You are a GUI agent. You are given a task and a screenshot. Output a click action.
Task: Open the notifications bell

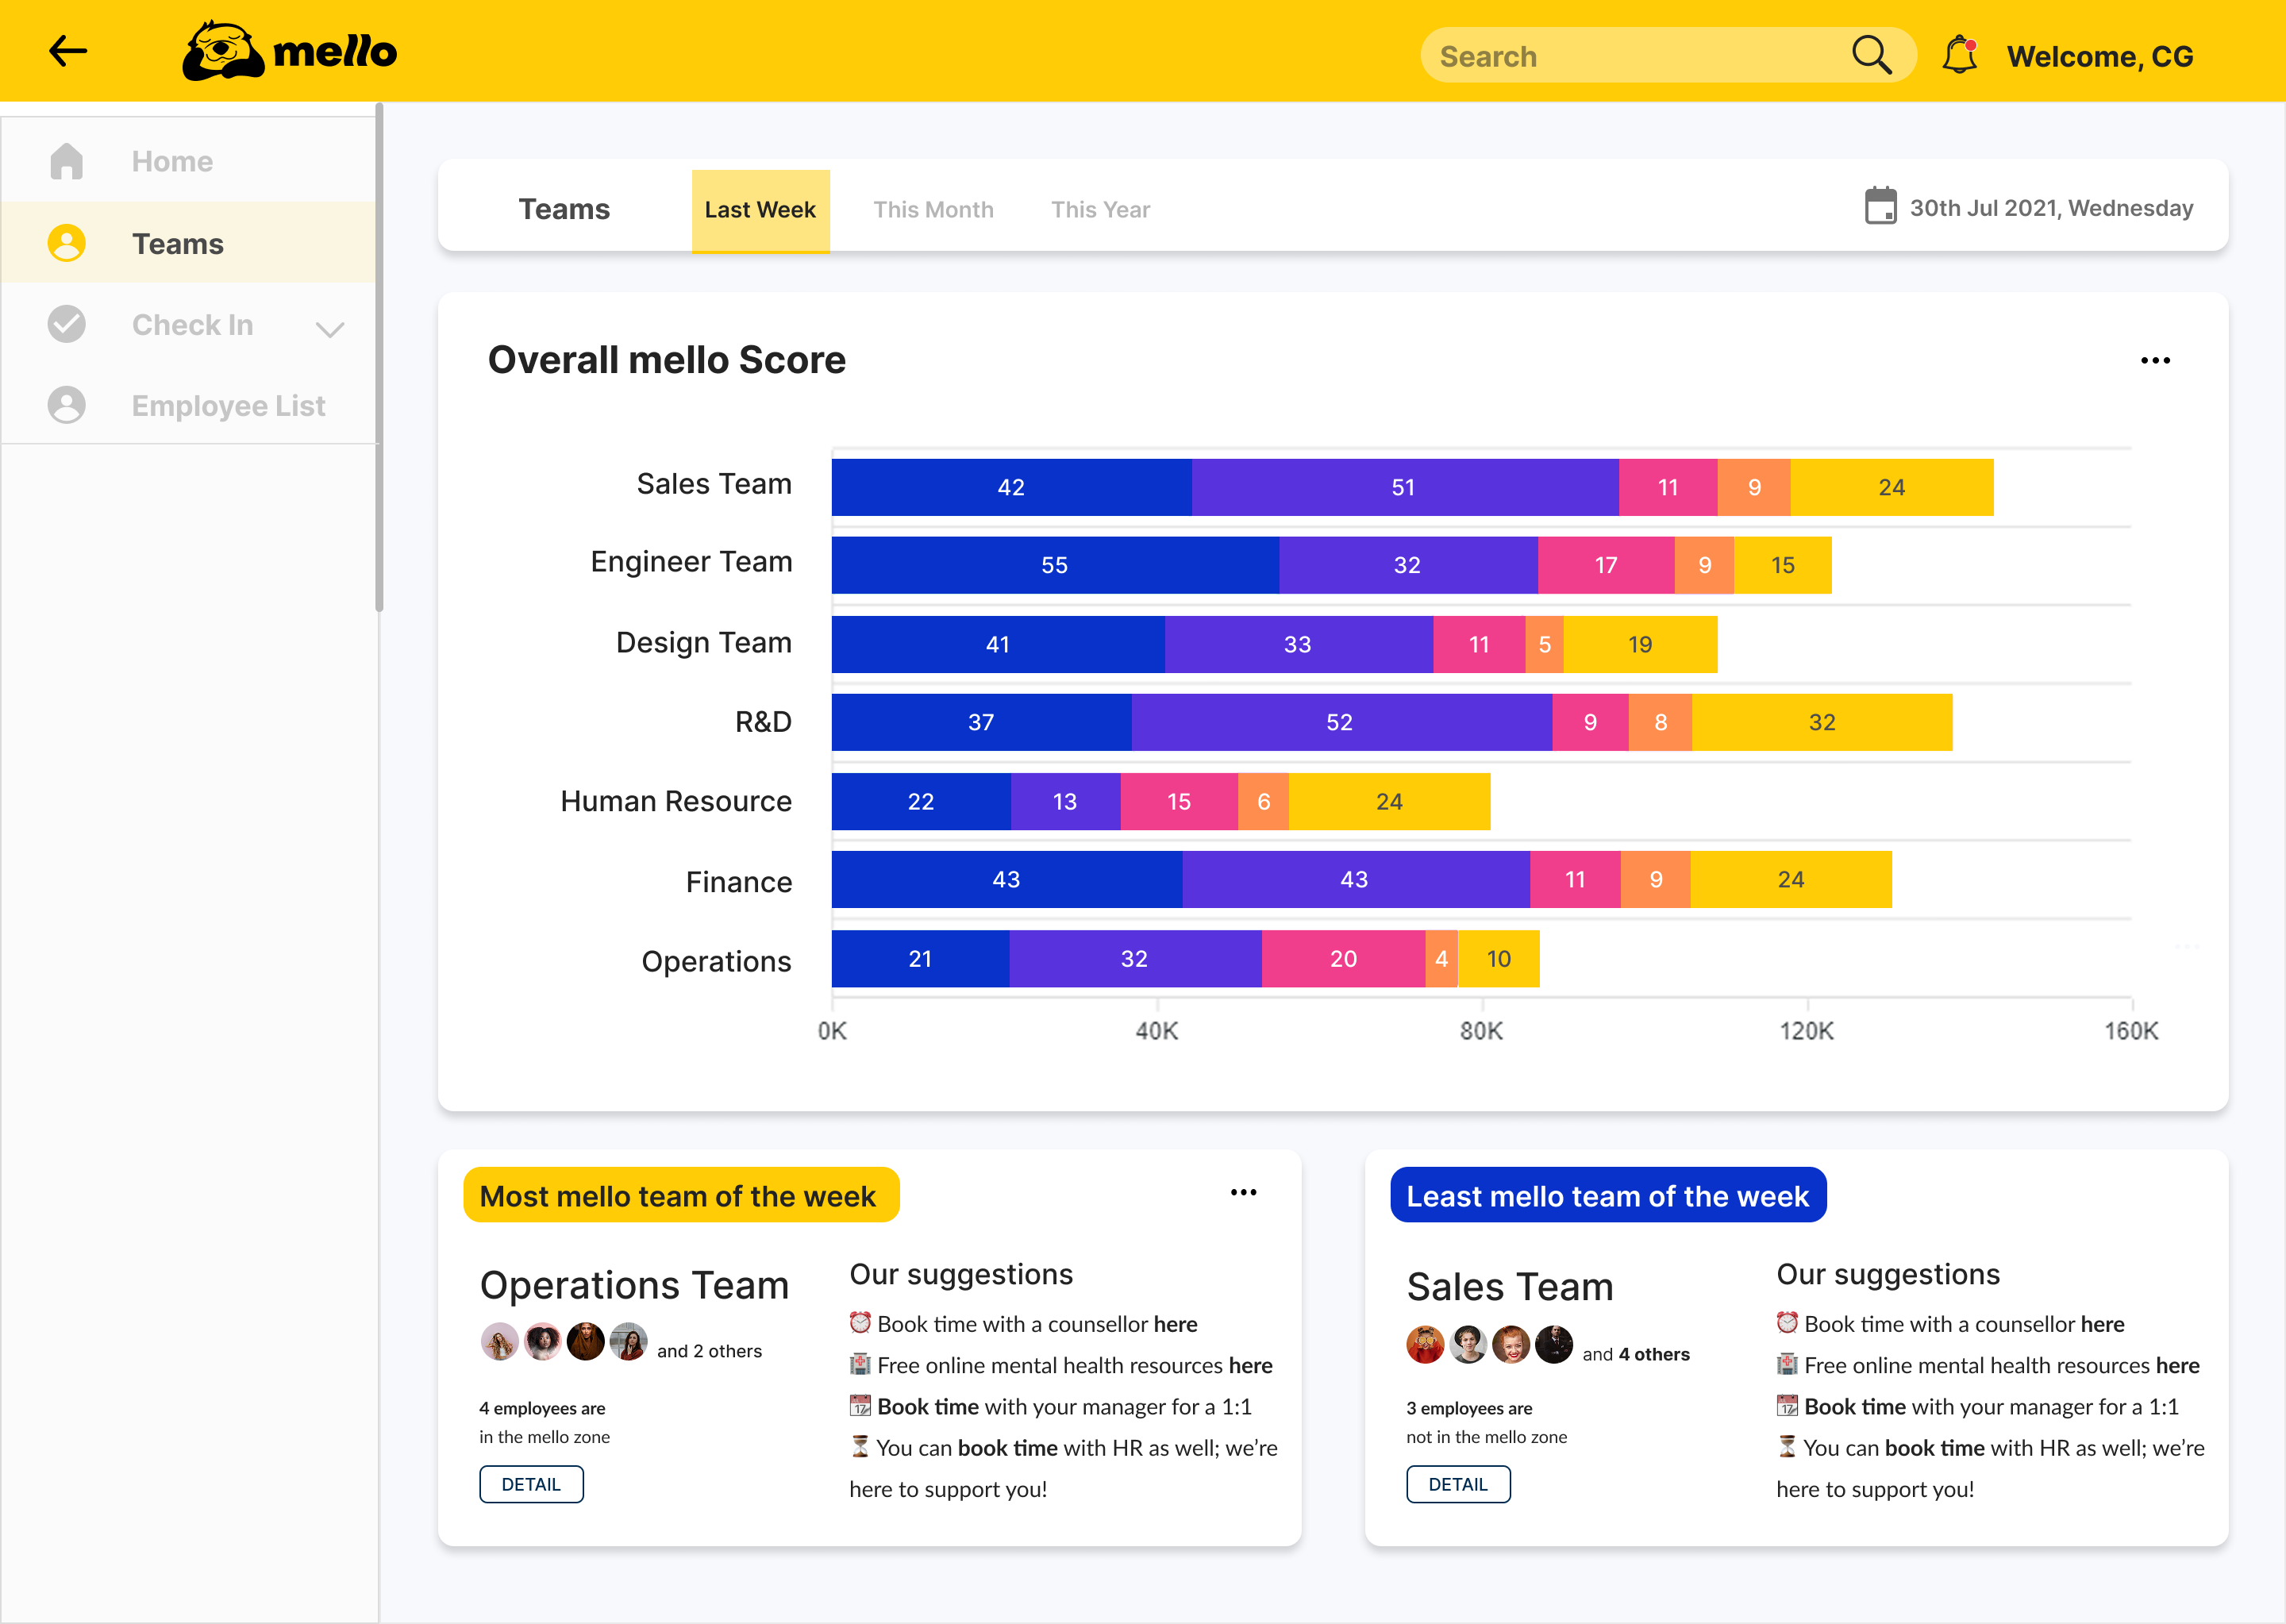tap(1959, 55)
